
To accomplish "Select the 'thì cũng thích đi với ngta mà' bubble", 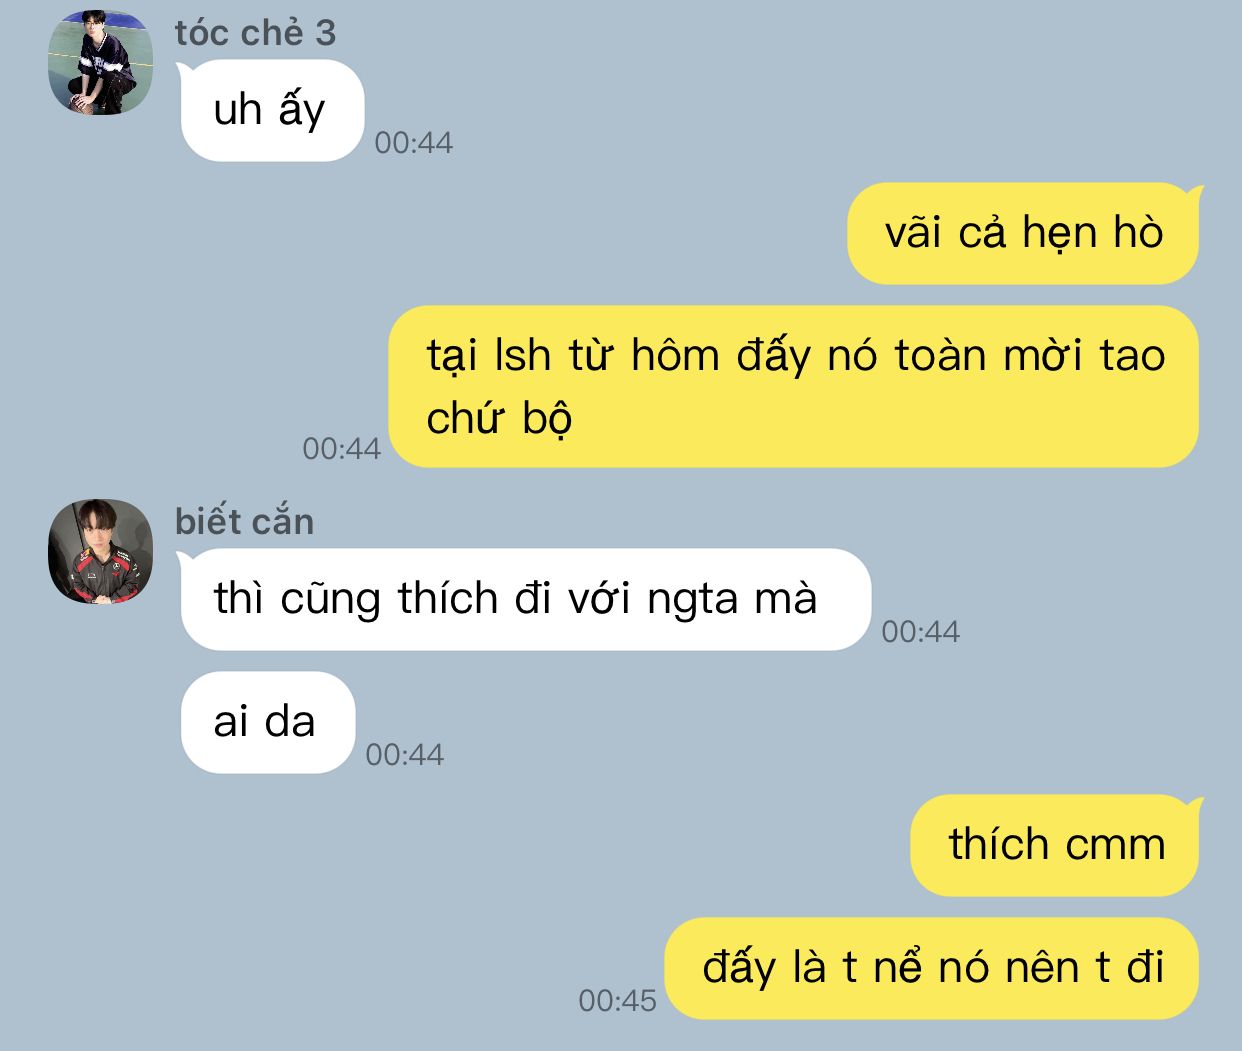I will click(x=525, y=599).
